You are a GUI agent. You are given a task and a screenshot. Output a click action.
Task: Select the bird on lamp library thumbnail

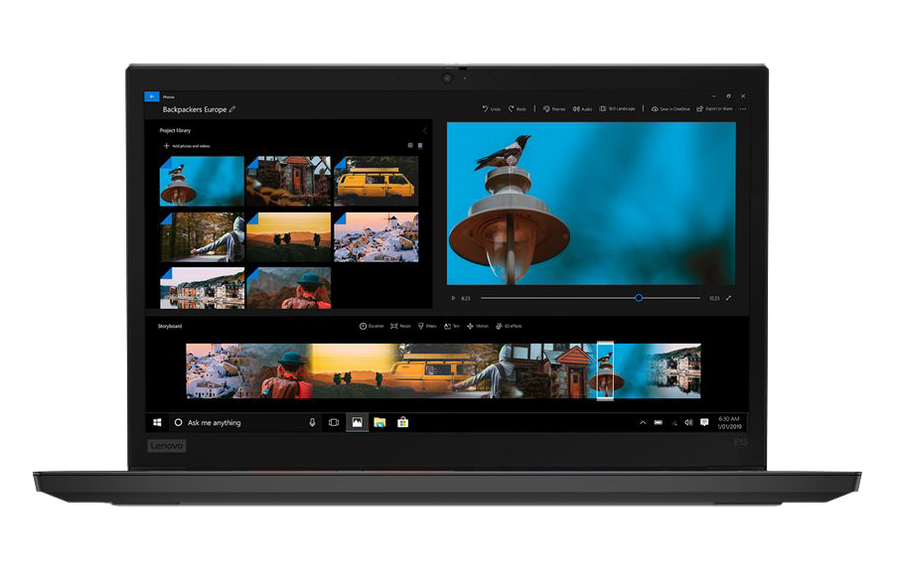pyautogui.click(x=202, y=181)
